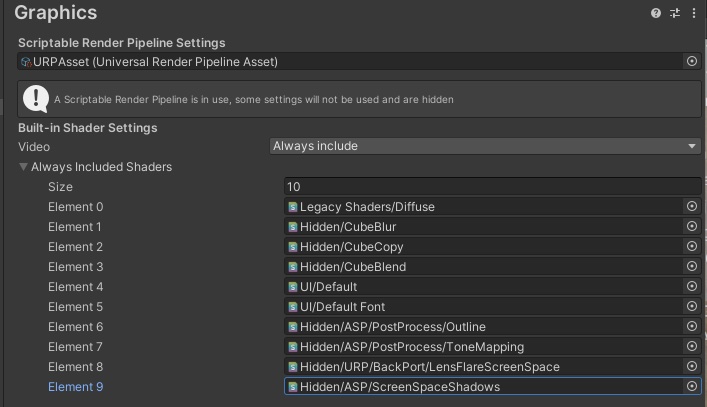Open object picker for Hidden/ASP/ScreenSpaceShadows

point(691,386)
